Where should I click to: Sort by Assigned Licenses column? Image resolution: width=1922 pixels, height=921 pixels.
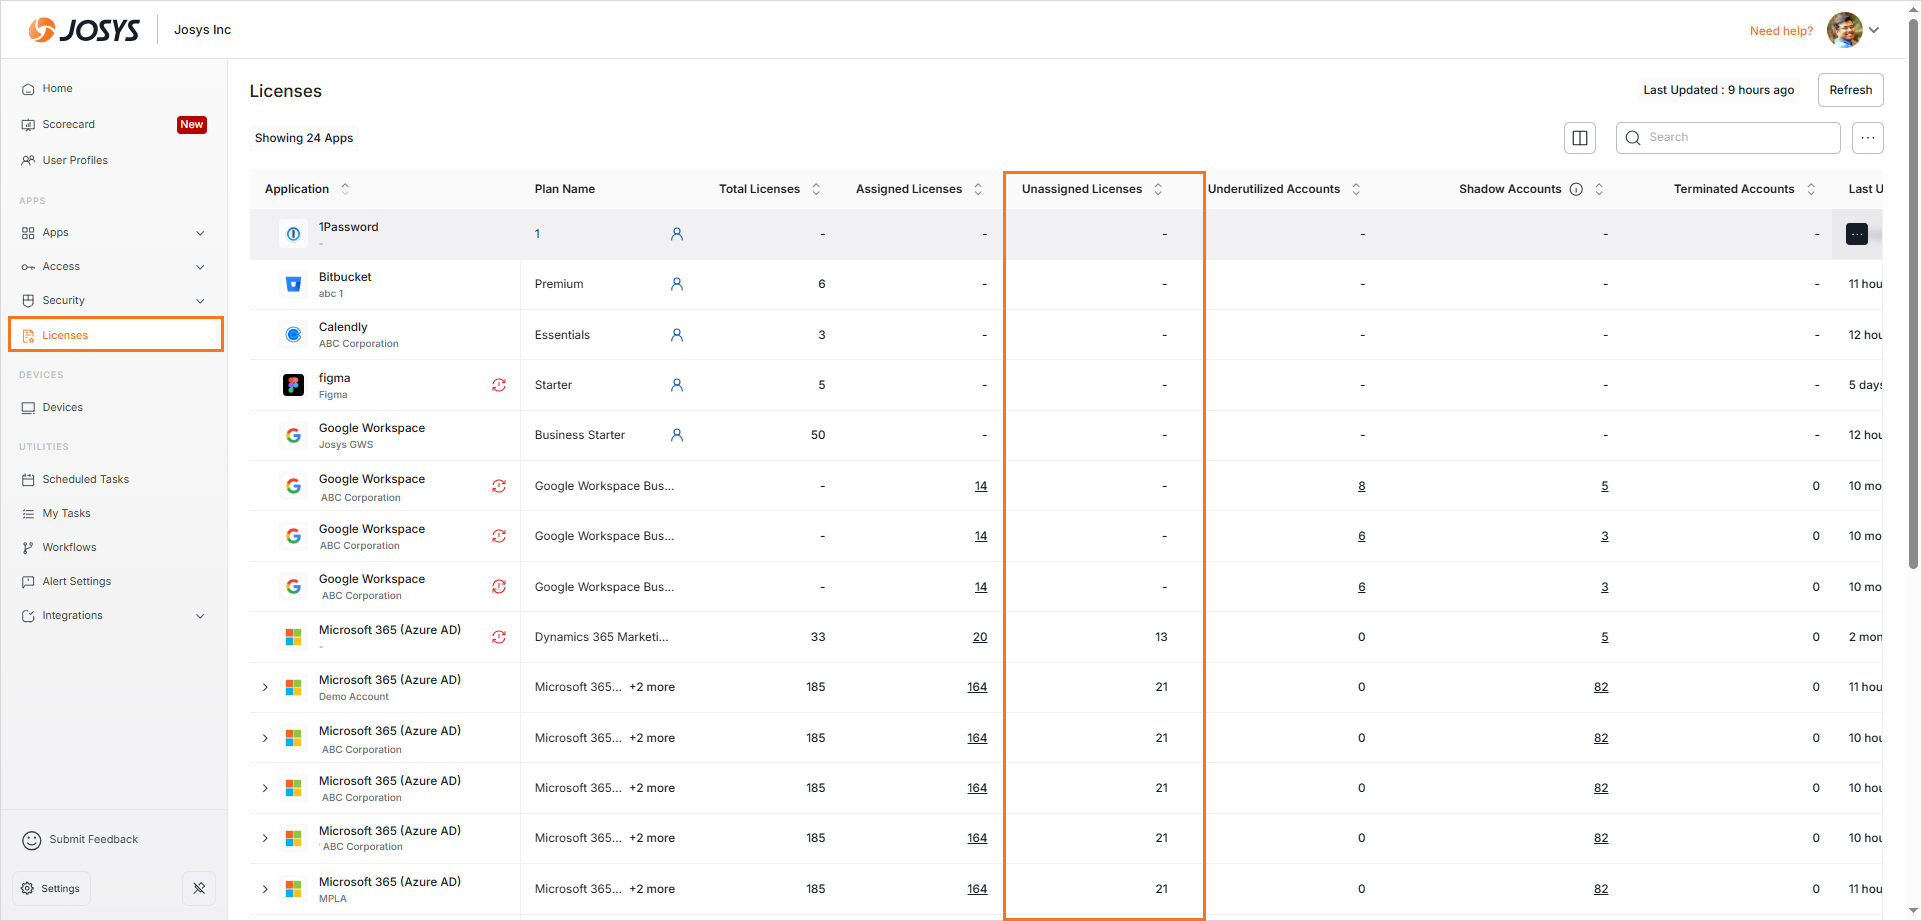978,189
